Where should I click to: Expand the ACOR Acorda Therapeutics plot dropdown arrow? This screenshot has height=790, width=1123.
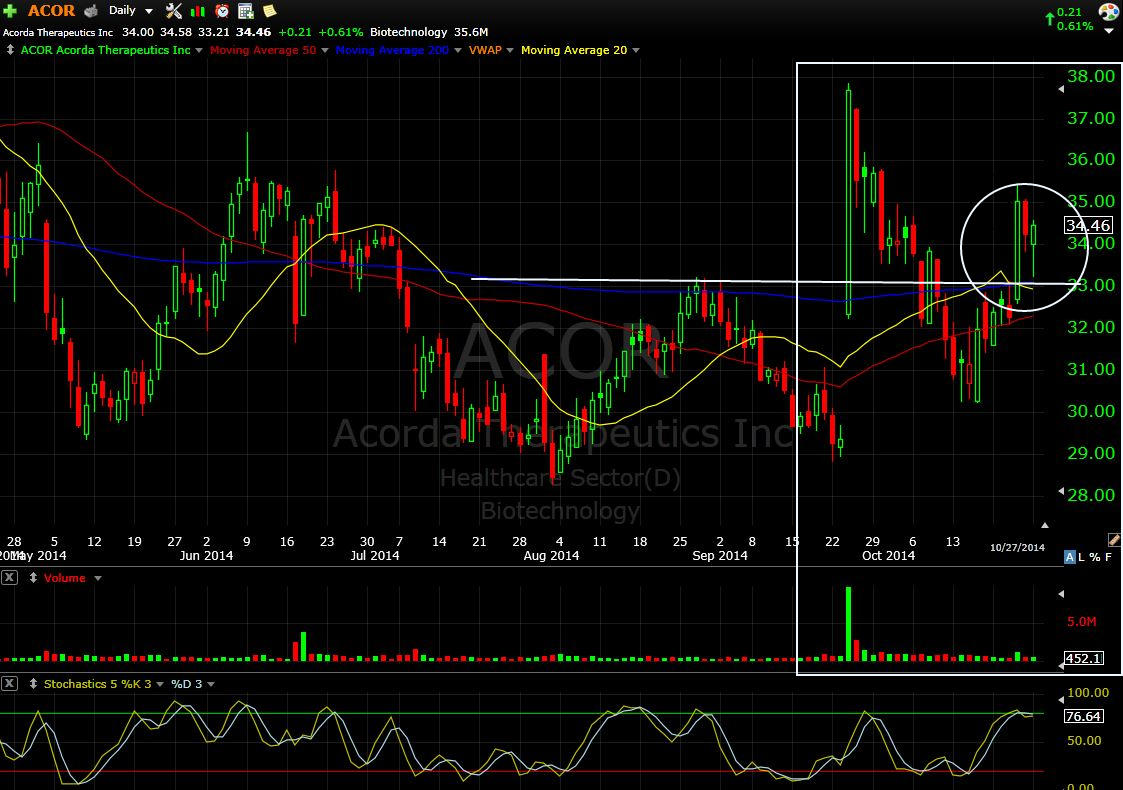tap(198, 51)
